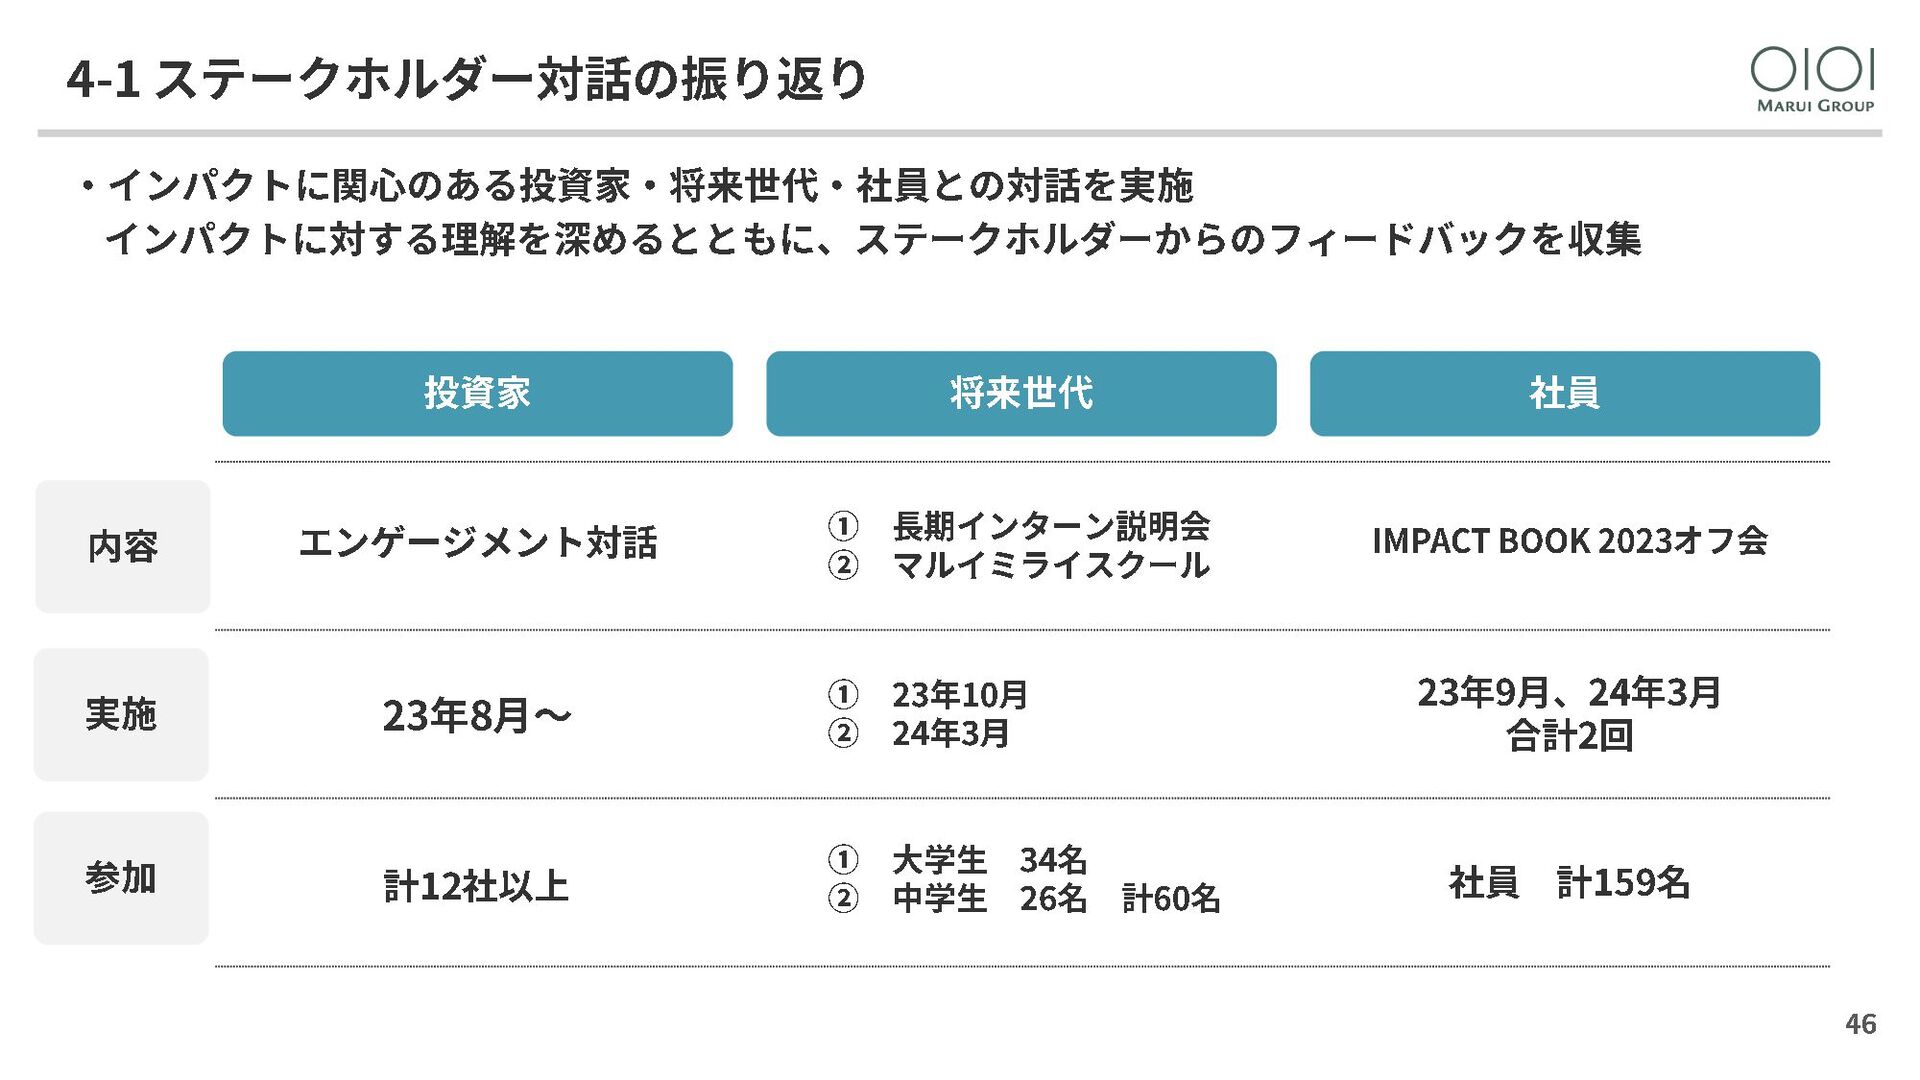The image size is (1920, 1080).
Task: Select IMPACT BOOK 2023オフ会 text
Action: click(x=1569, y=541)
